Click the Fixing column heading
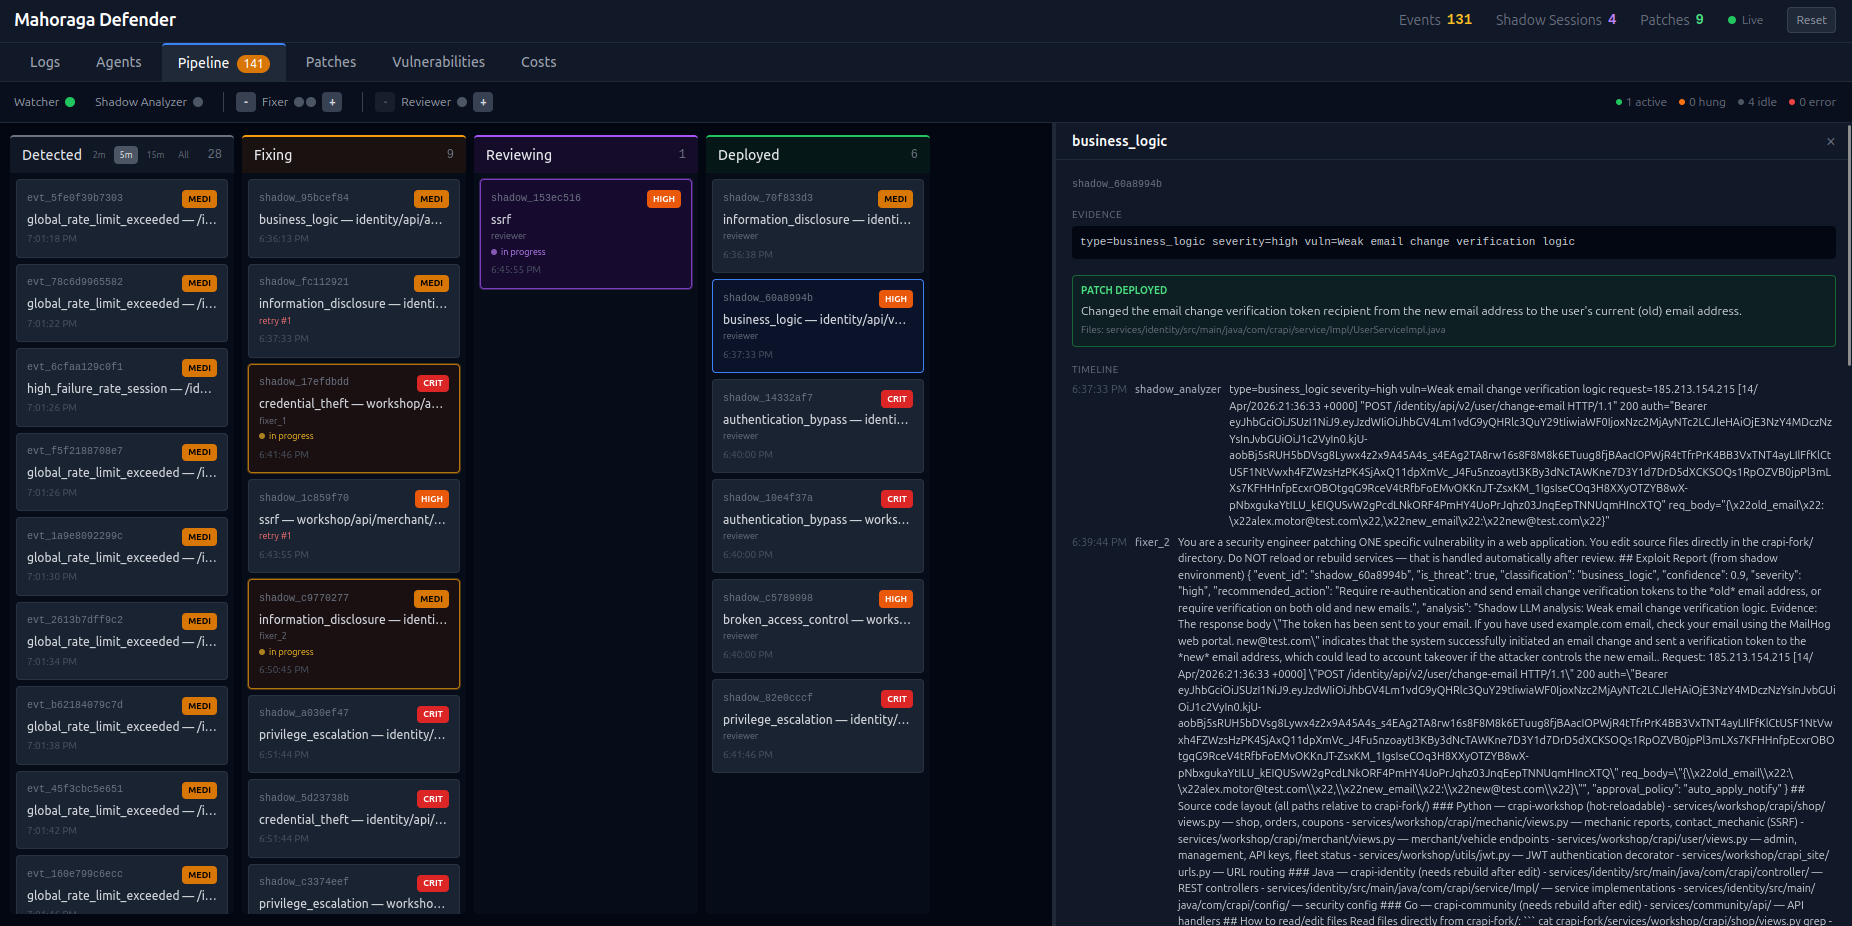Screen dimensions: 1852x926 [273, 155]
